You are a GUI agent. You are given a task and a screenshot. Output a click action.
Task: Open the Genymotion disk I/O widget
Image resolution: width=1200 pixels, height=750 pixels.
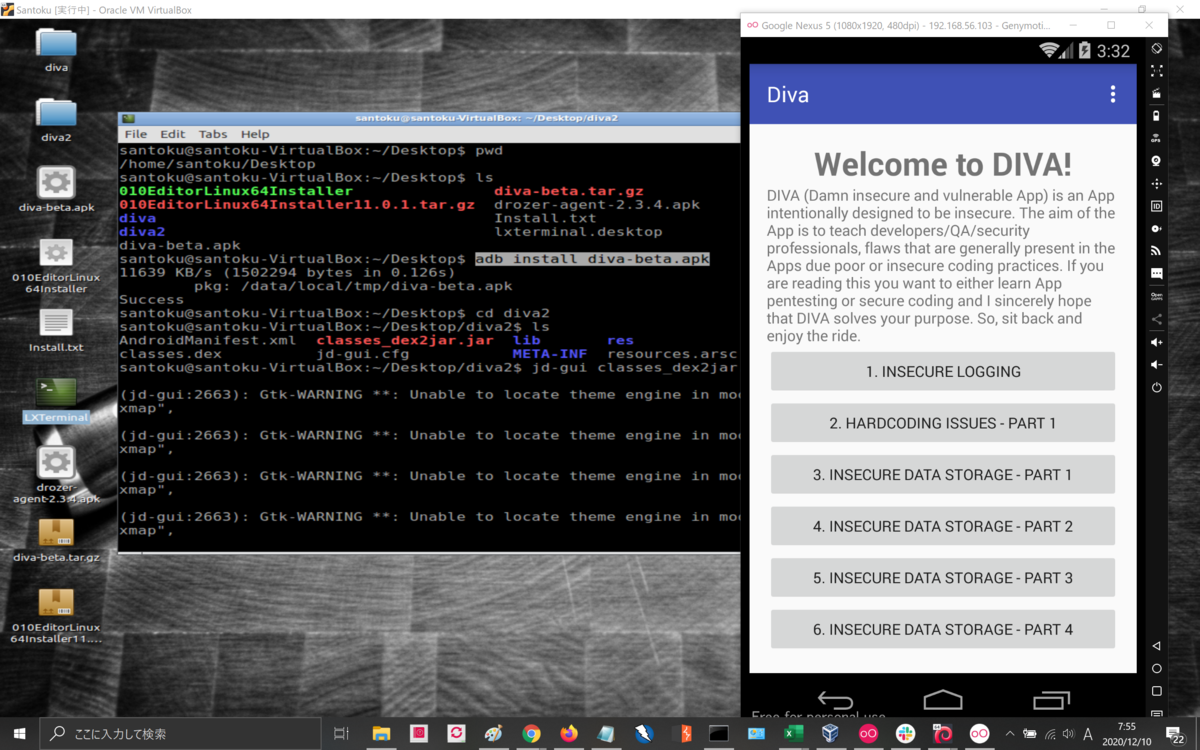tap(1156, 229)
